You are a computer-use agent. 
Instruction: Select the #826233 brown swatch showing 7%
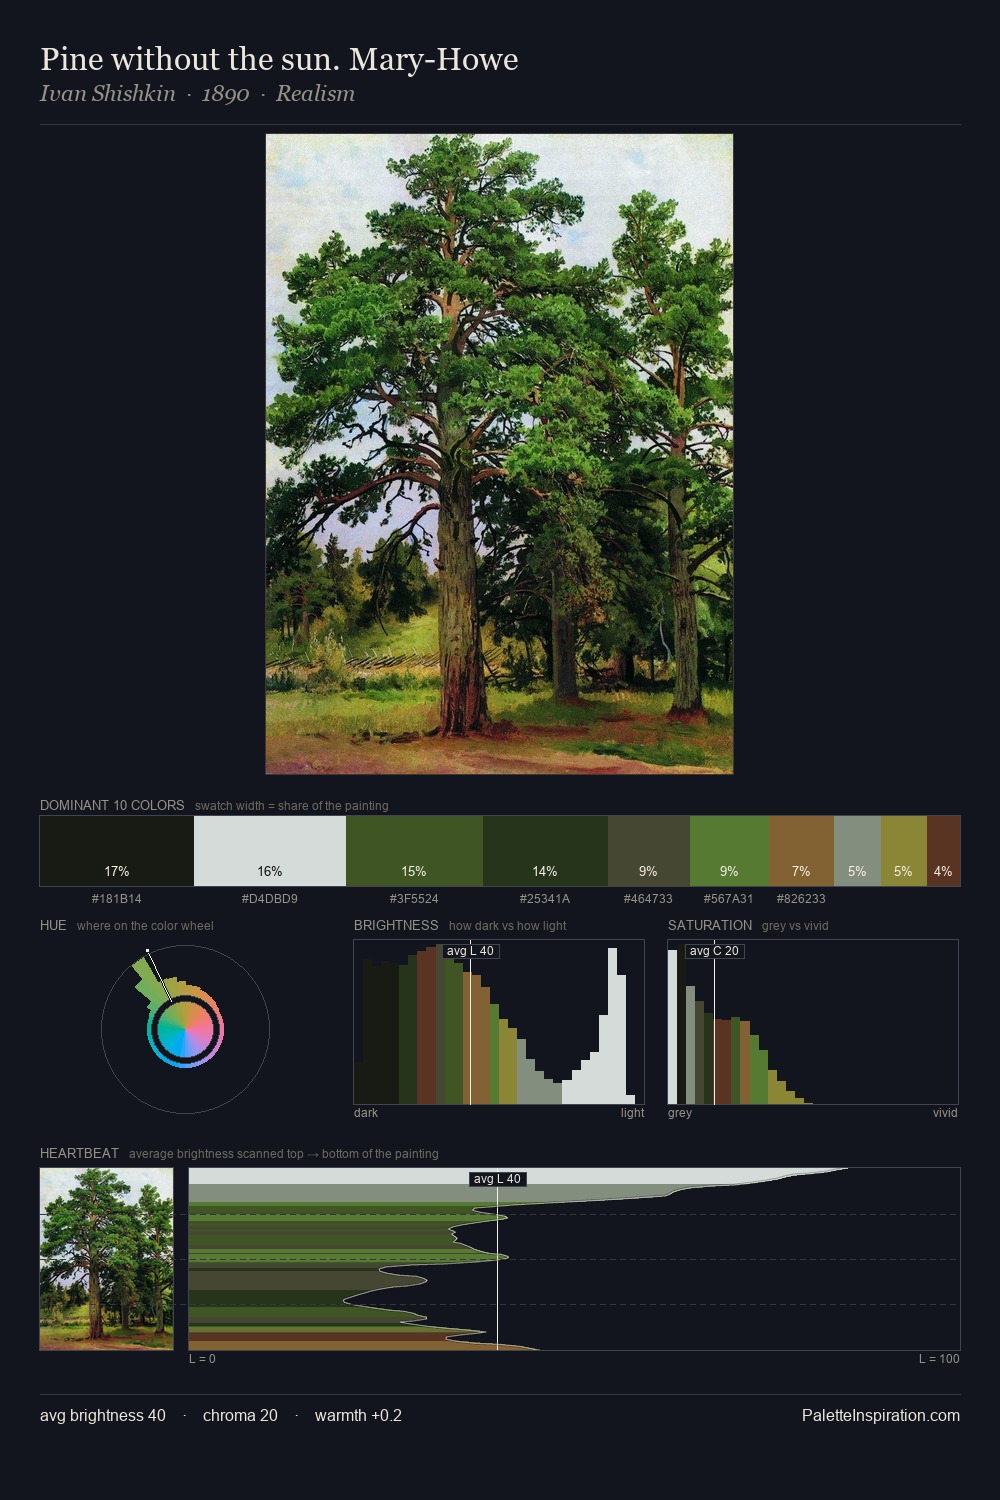click(x=801, y=851)
